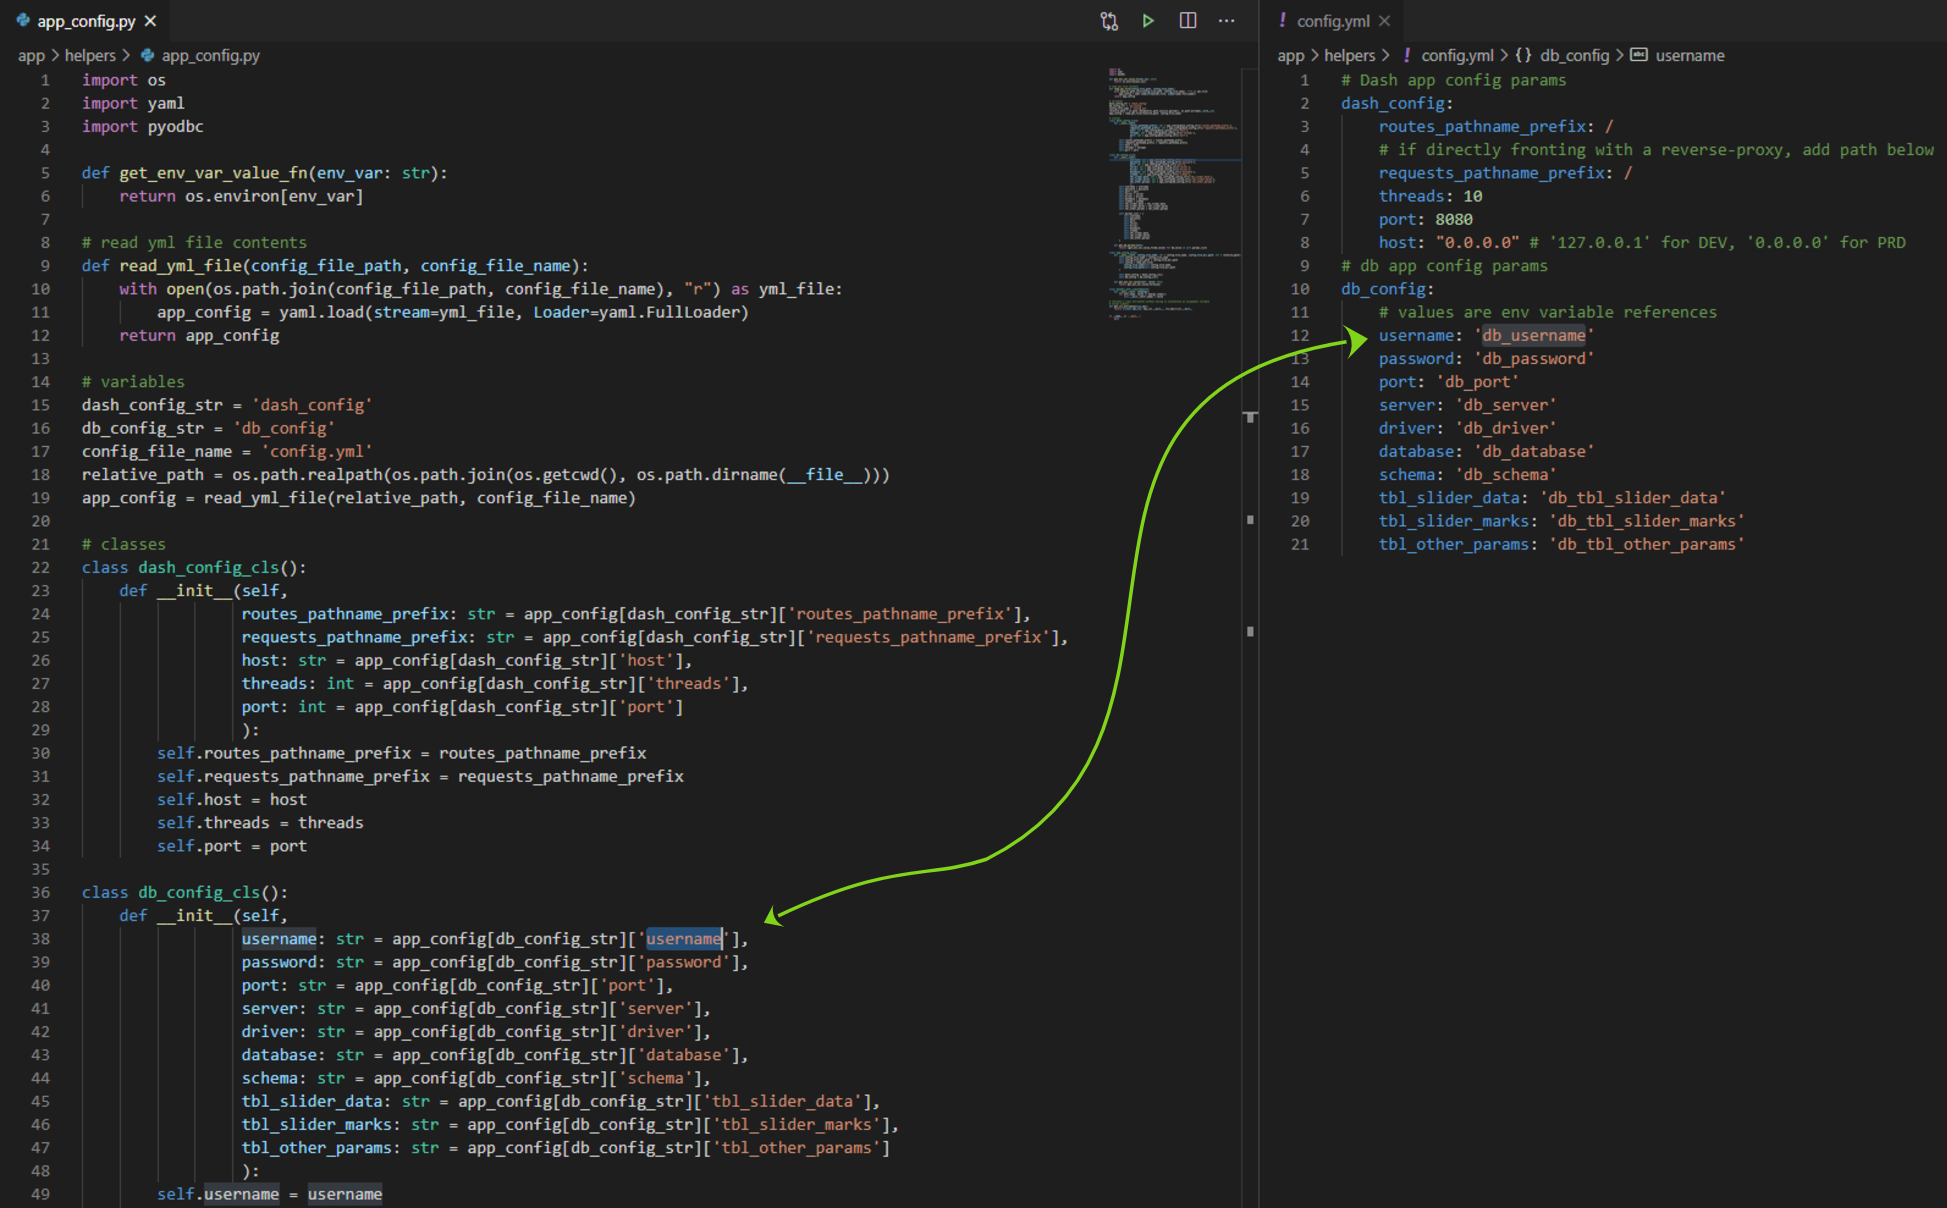This screenshot has width=1947, height=1208.
Task: Click the Open Changes compare icon
Action: pyautogui.click(x=1109, y=21)
